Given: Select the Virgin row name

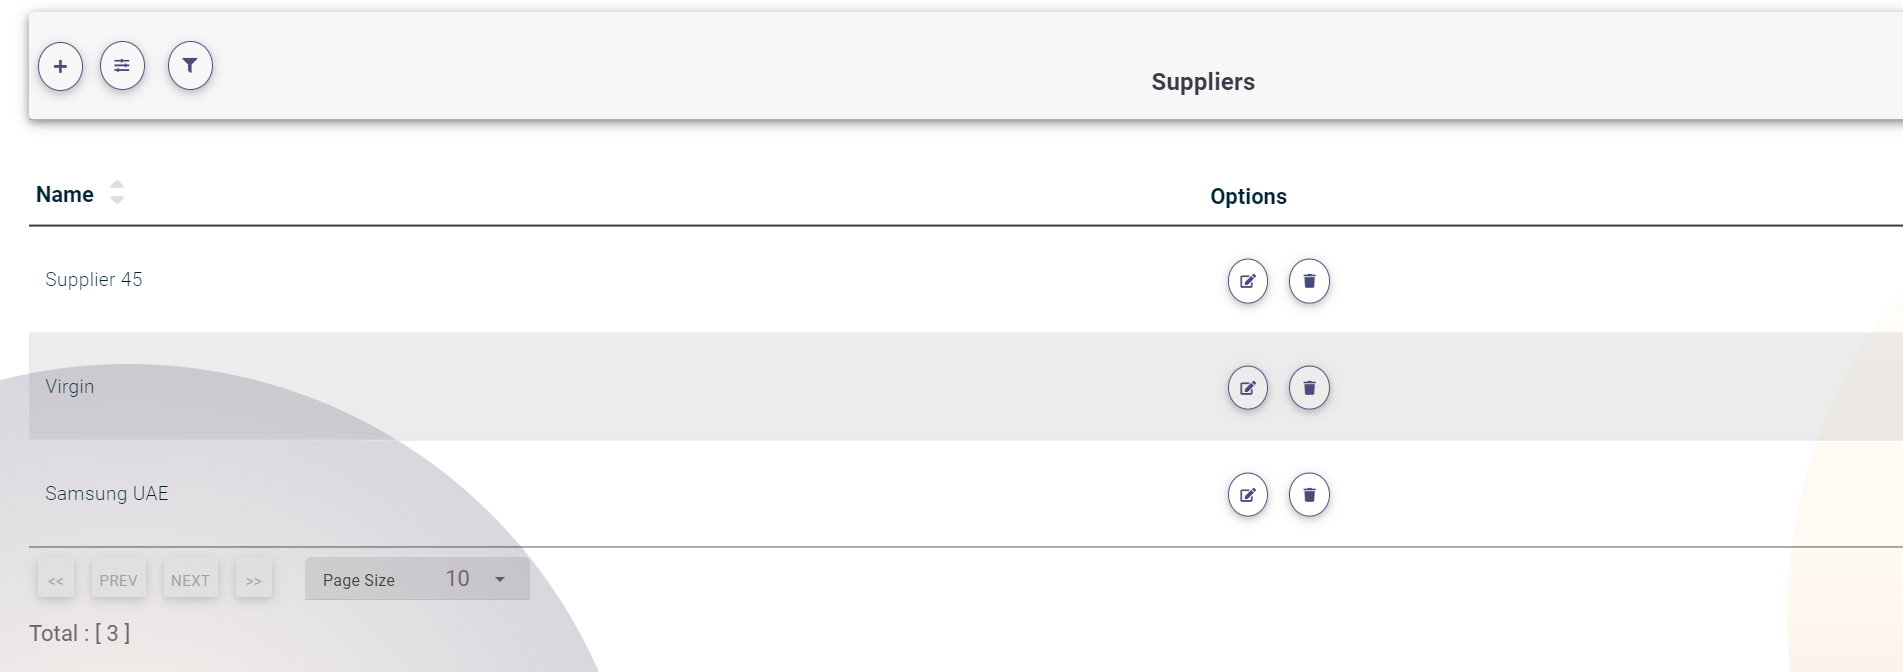Looking at the screenshot, I should click(x=70, y=387).
